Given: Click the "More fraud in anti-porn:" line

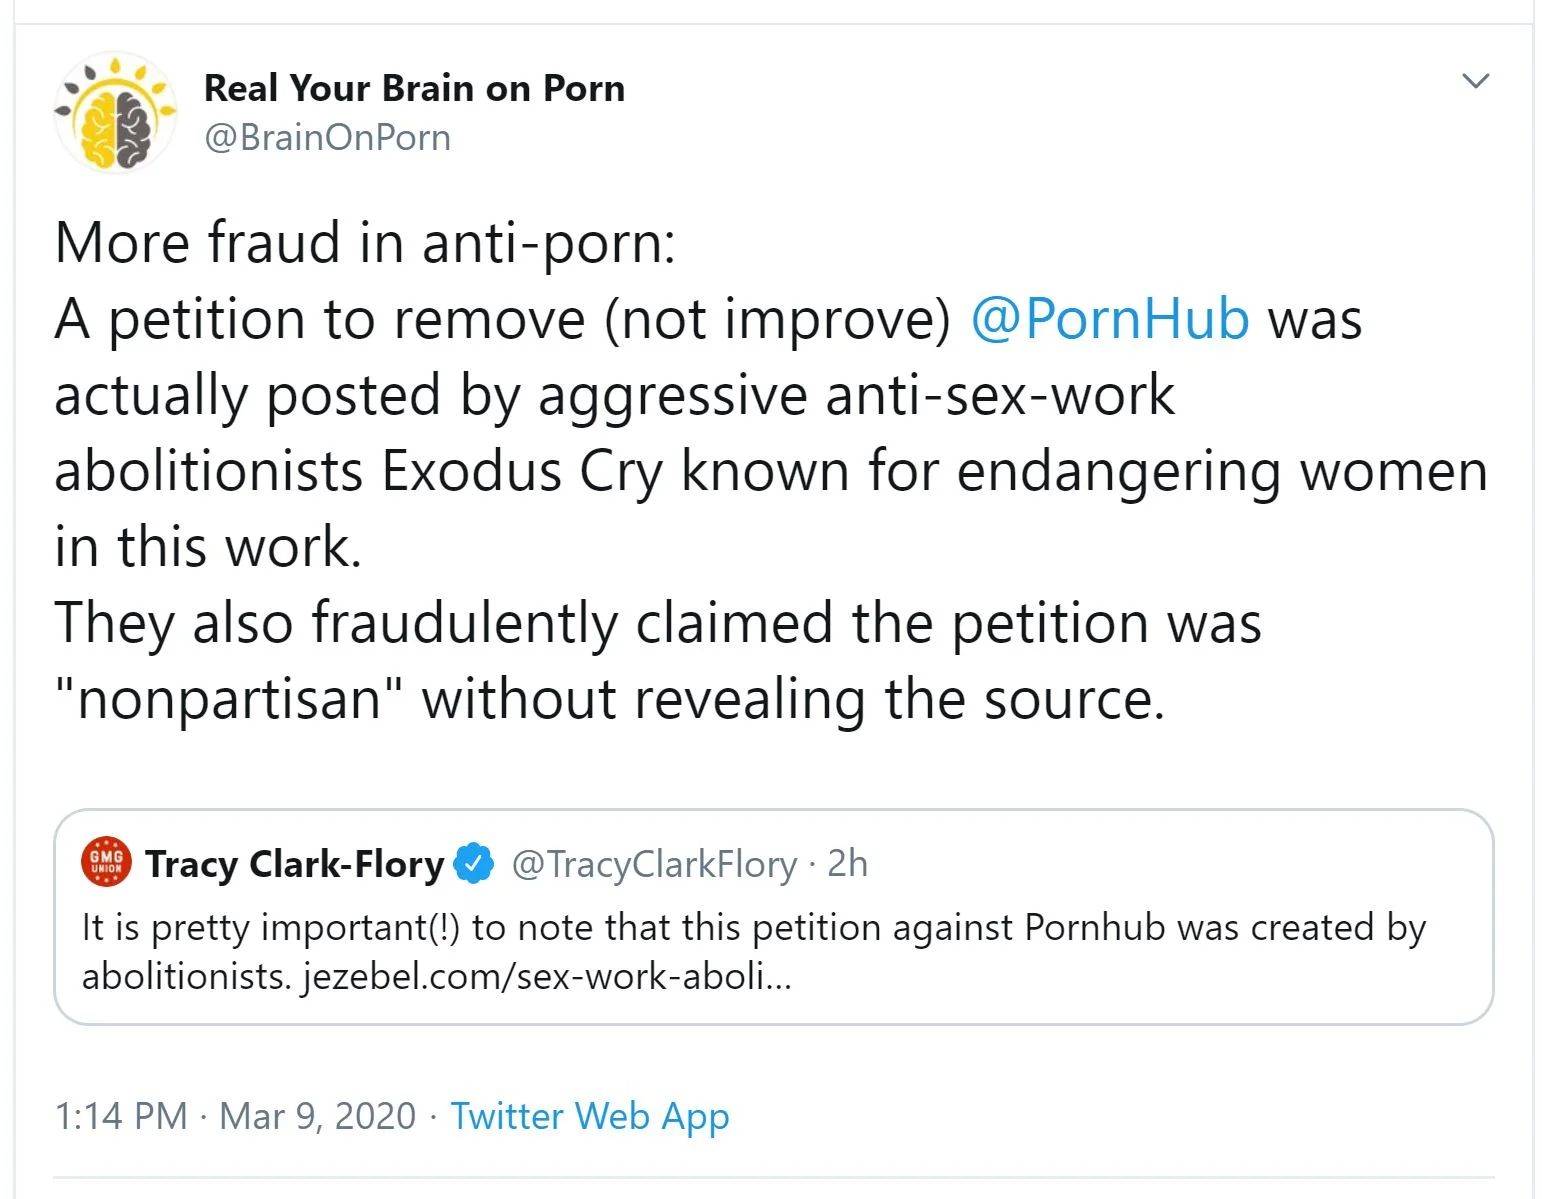Looking at the screenshot, I should coord(365,243).
